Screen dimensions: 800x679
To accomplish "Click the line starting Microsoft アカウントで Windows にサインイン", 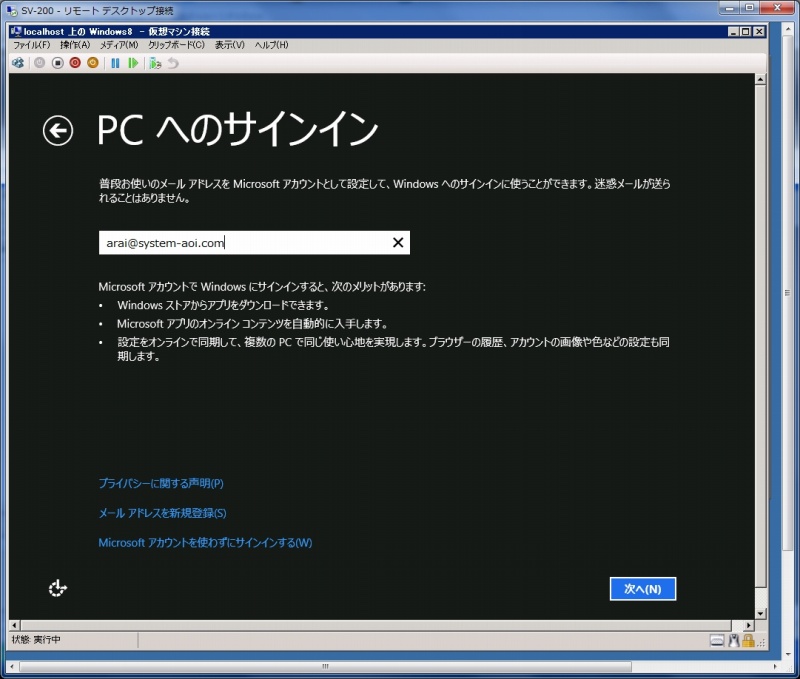I will (262, 287).
